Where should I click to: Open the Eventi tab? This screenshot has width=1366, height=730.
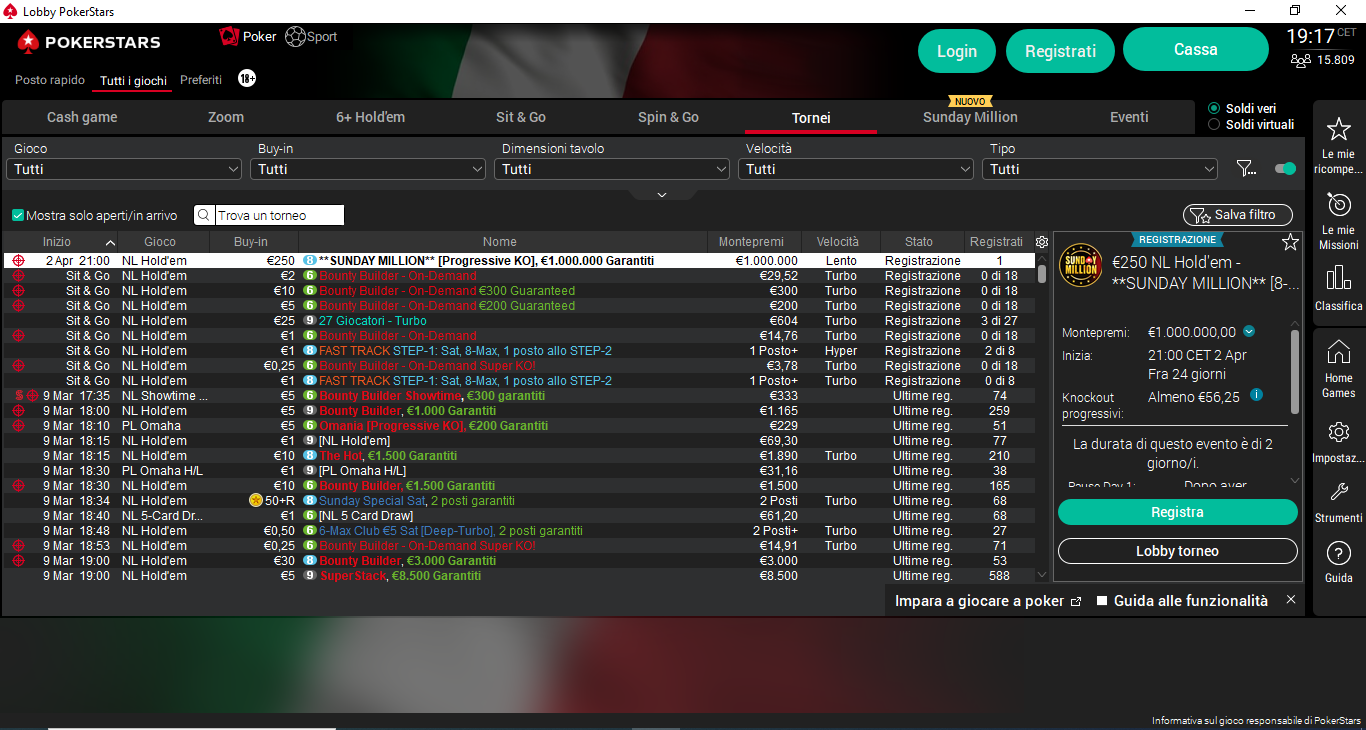click(x=1129, y=117)
